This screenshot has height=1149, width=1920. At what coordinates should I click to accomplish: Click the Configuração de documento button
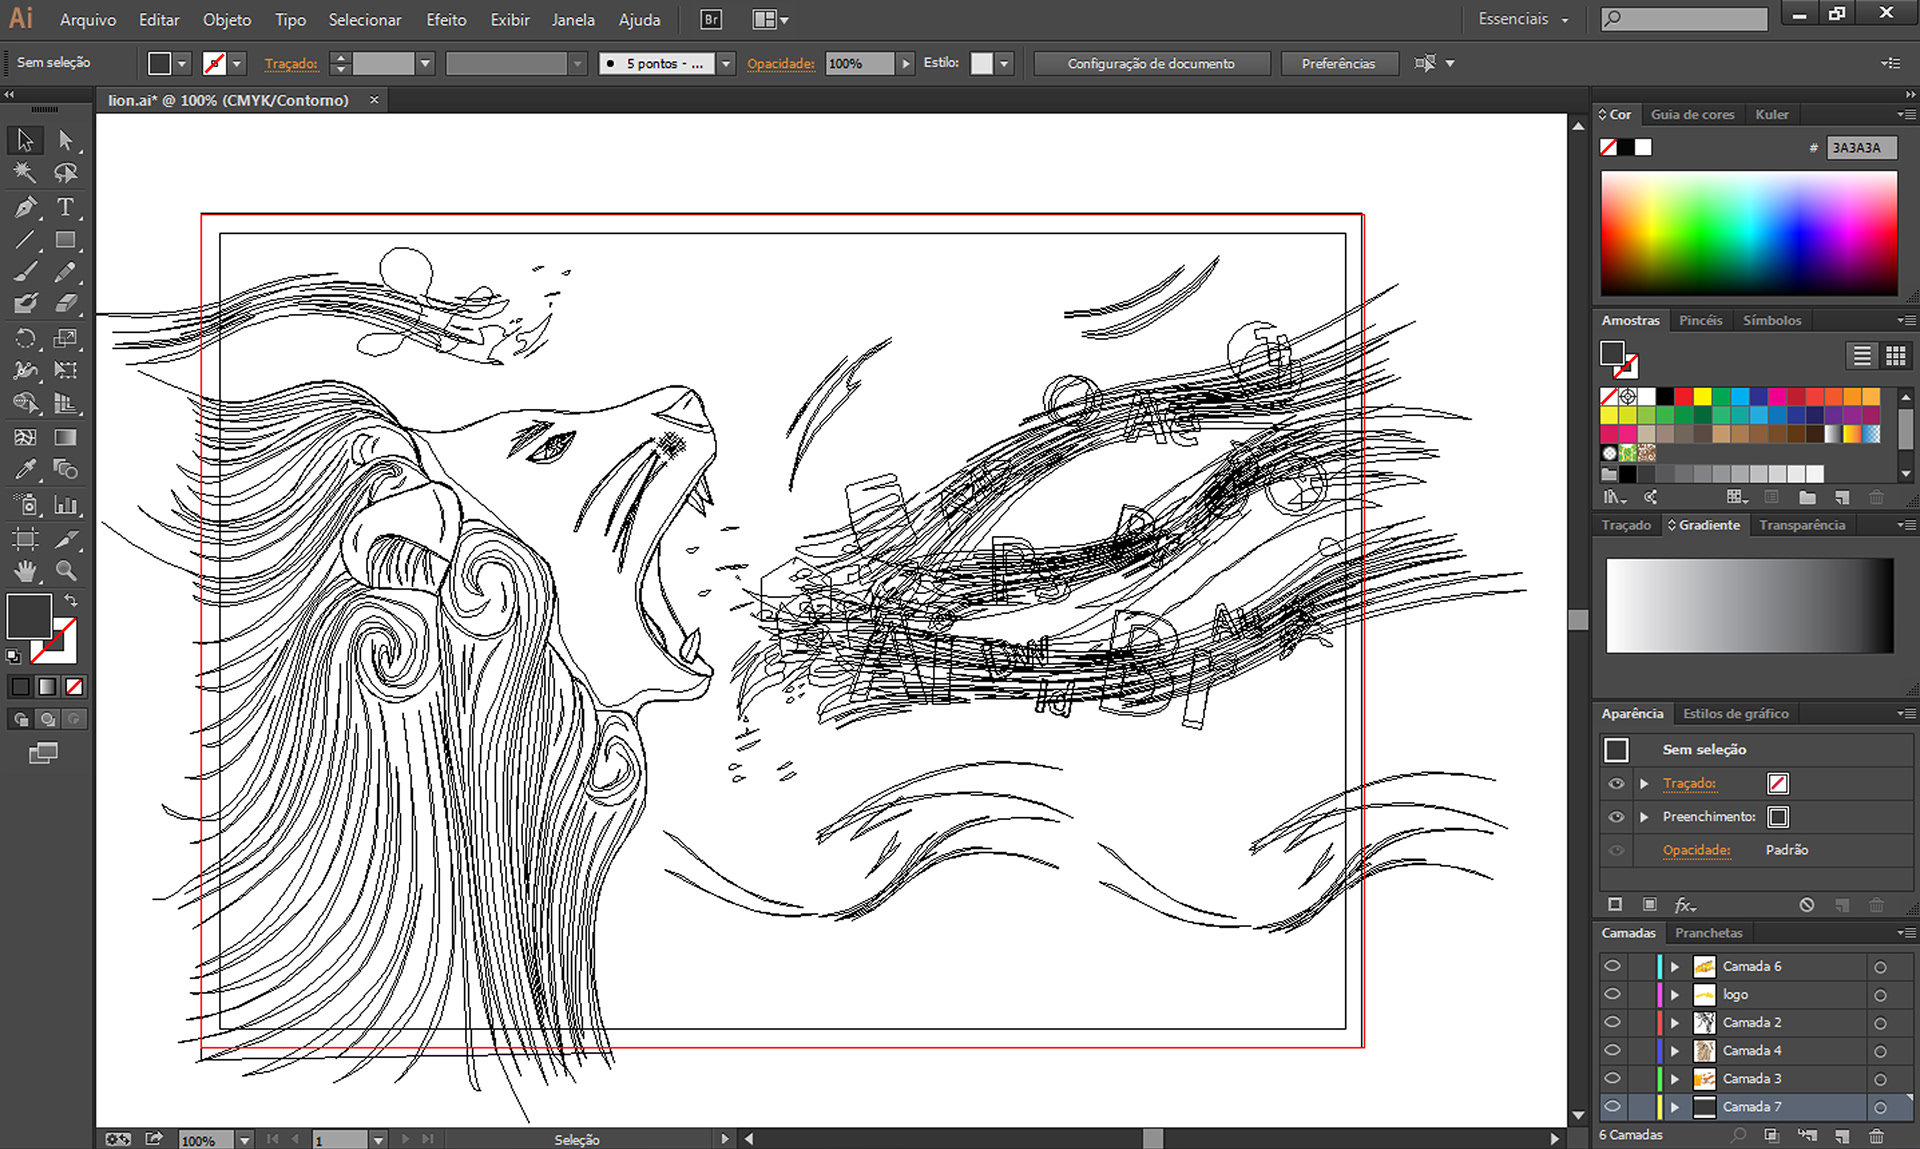pyautogui.click(x=1150, y=63)
